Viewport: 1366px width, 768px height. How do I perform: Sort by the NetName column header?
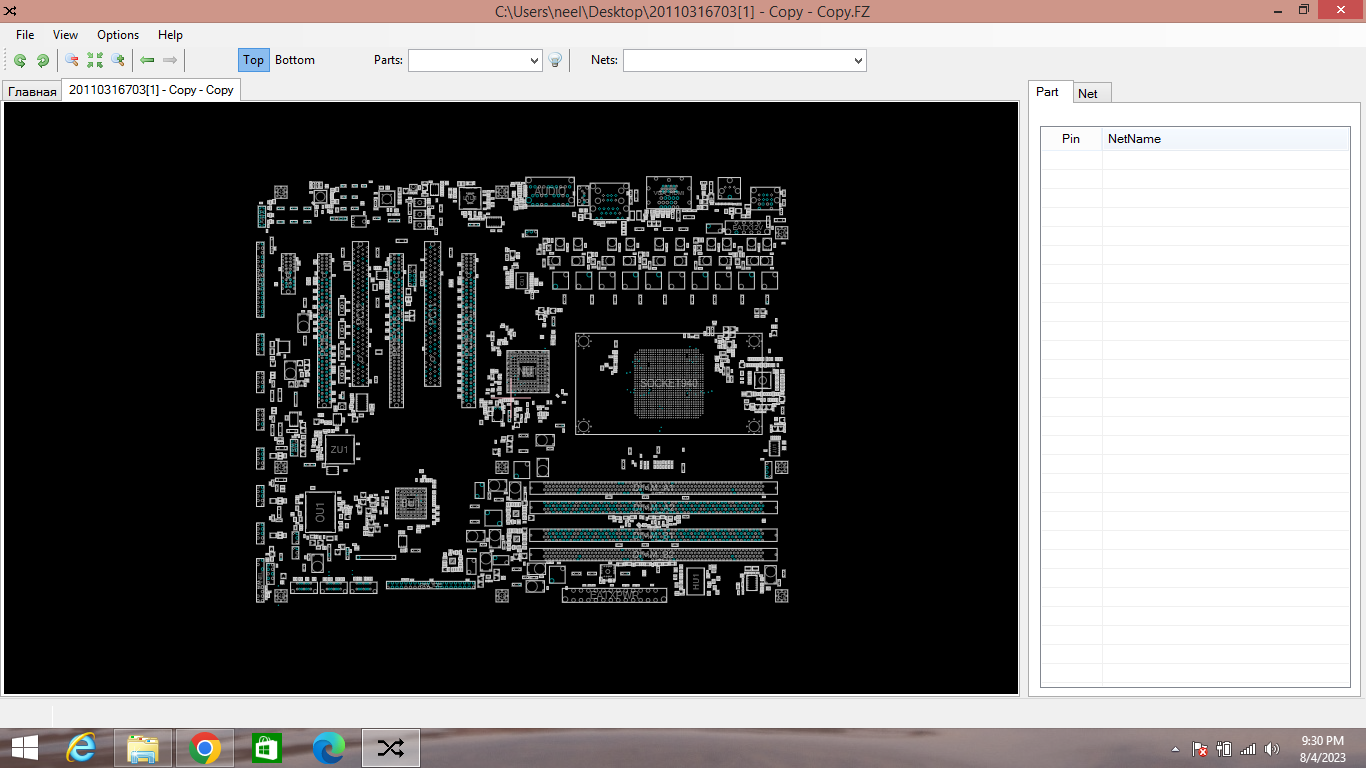1134,139
